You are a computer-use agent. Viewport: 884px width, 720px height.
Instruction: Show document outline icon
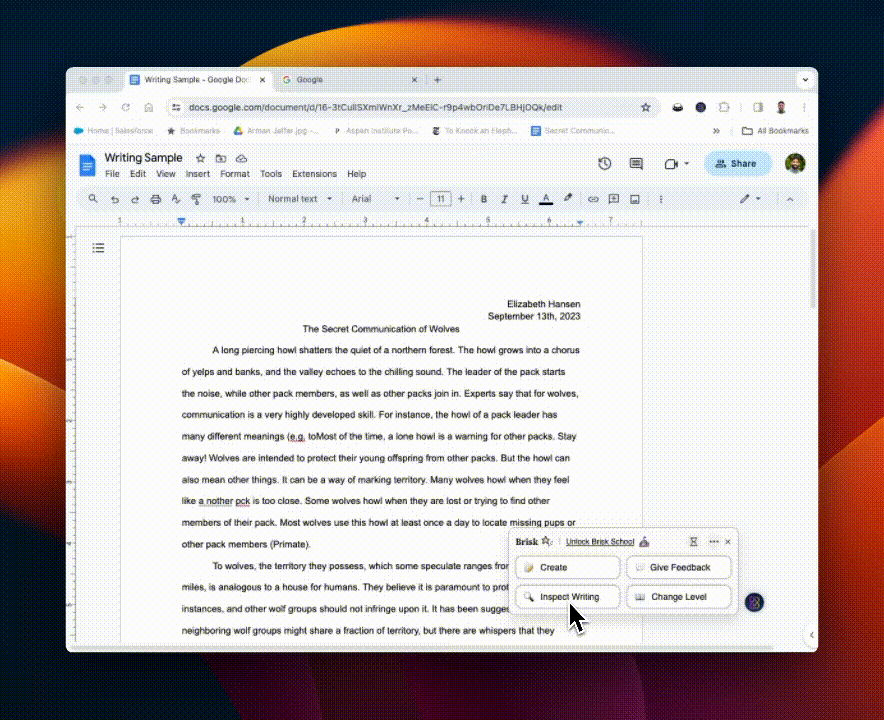pos(98,248)
